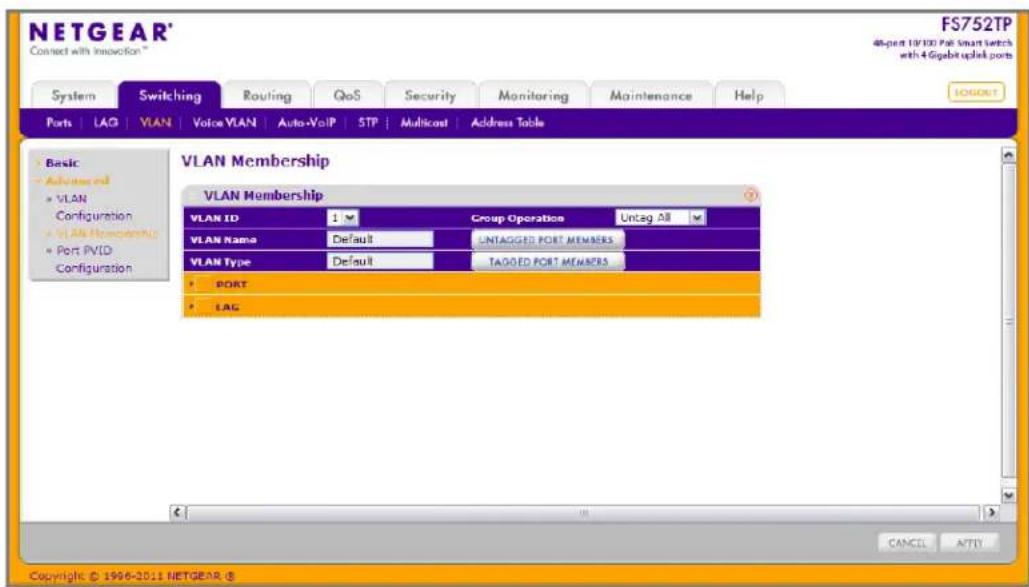This screenshot has height=587, width=1029.
Task: Open the Routing tab
Action: click(x=267, y=96)
